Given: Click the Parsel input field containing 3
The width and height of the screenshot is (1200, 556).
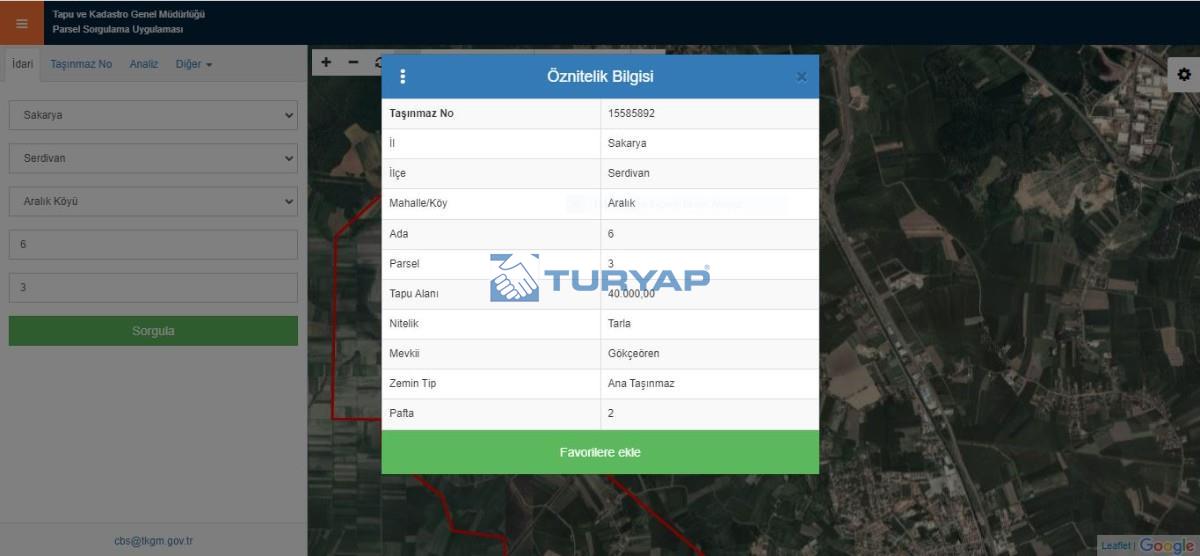Looking at the screenshot, I should coord(153,288).
